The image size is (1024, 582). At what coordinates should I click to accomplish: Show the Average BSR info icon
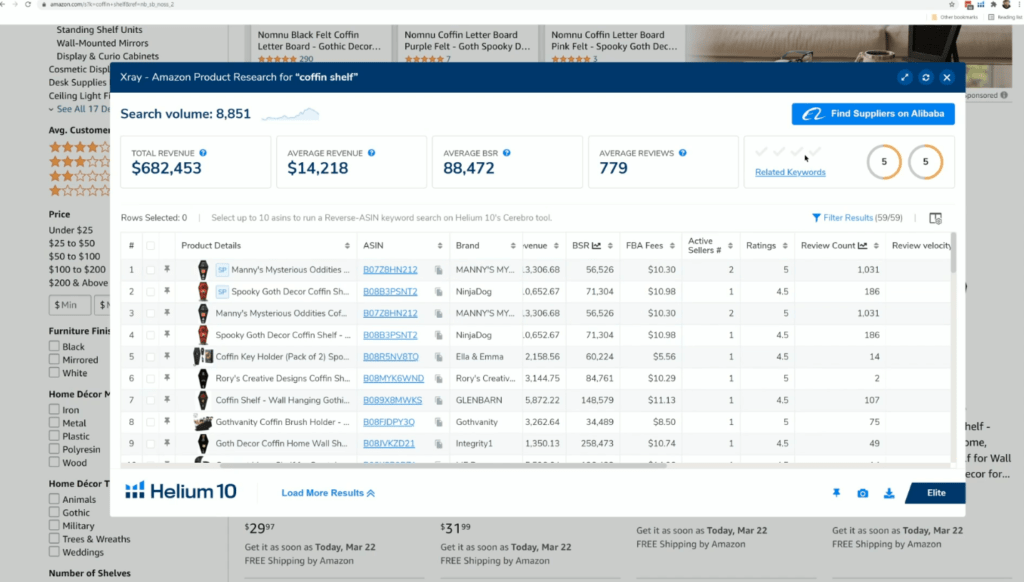pyautogui.click(x=507, y=153)
